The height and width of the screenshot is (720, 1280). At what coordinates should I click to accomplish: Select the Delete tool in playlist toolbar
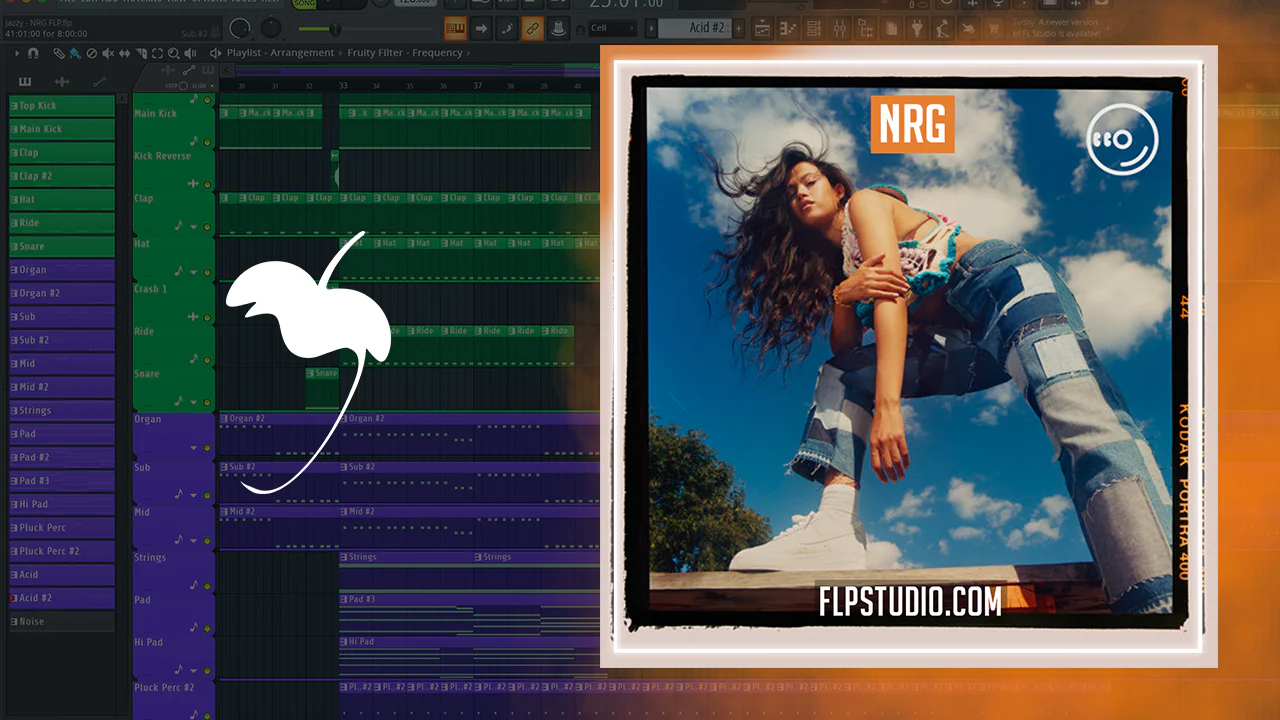pyautogui.click(x=91, y=53)
